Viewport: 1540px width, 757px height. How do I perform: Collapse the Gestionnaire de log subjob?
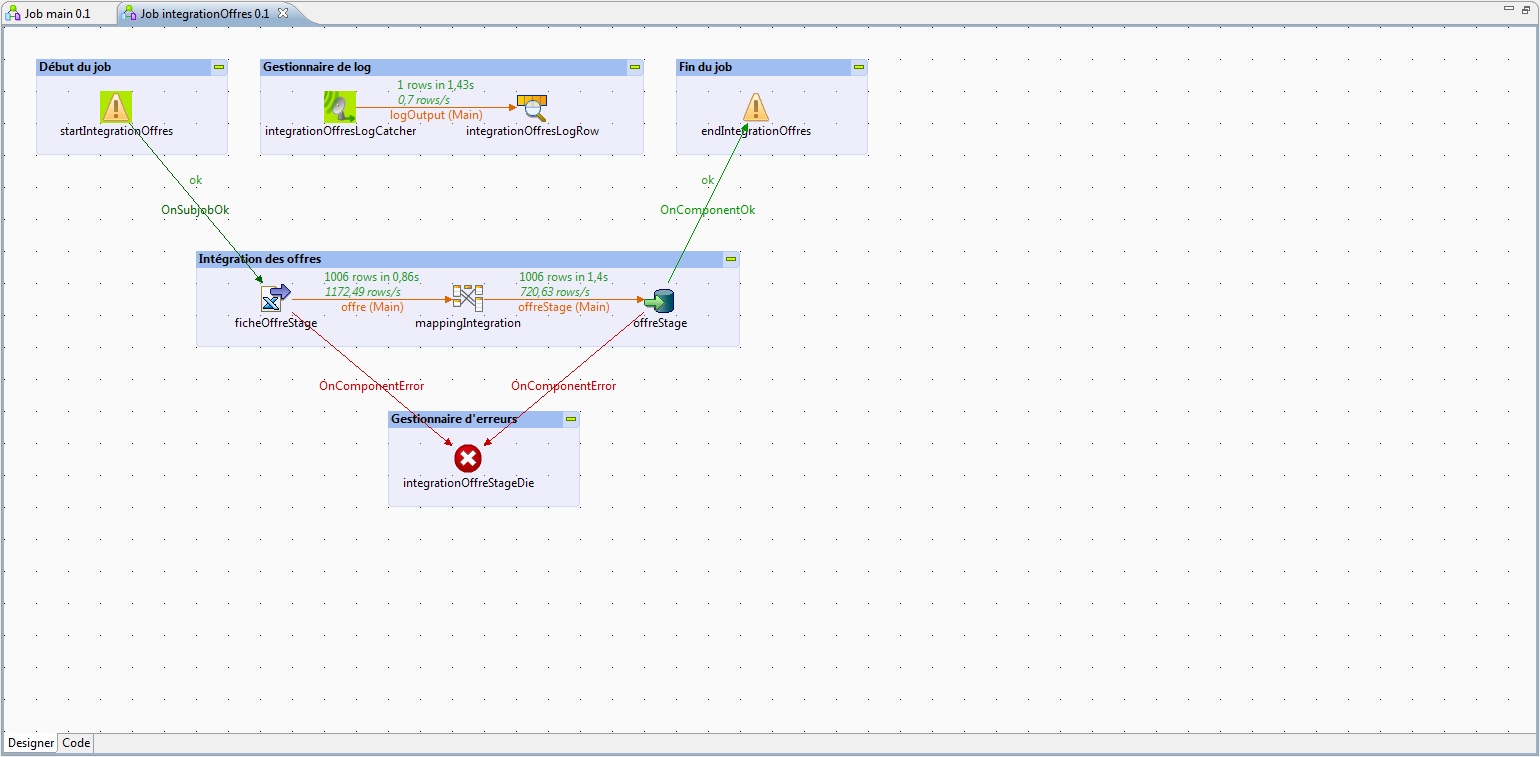[x=635, y=67]
